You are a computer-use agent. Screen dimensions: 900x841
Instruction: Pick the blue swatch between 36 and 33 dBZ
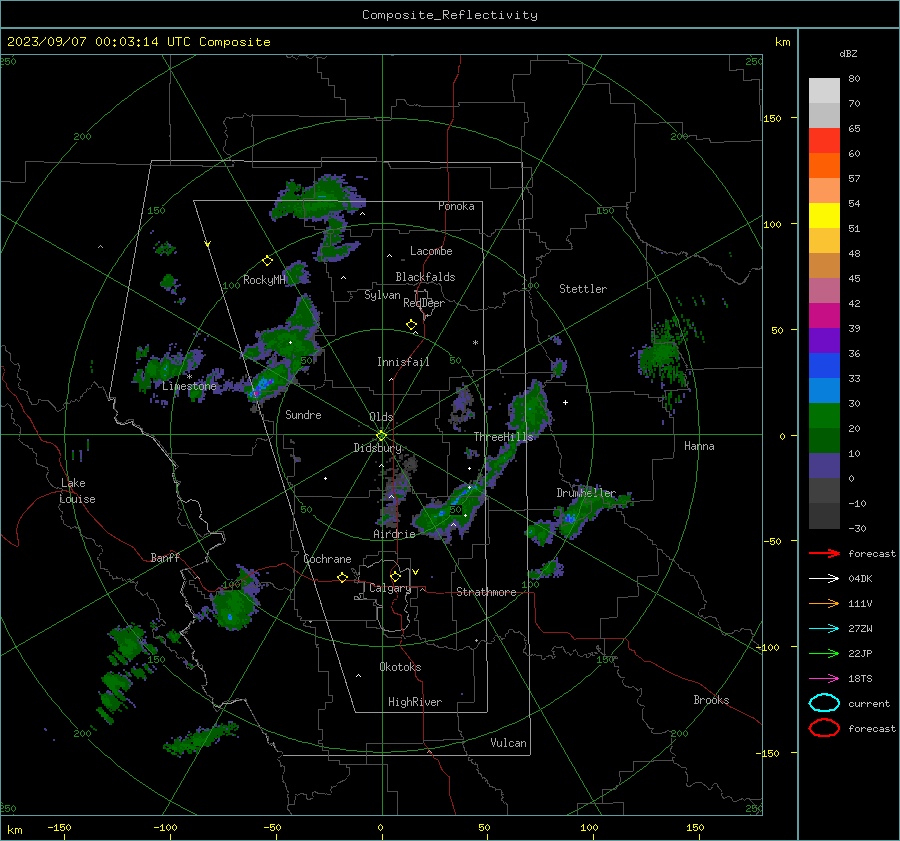pos(824,365)
